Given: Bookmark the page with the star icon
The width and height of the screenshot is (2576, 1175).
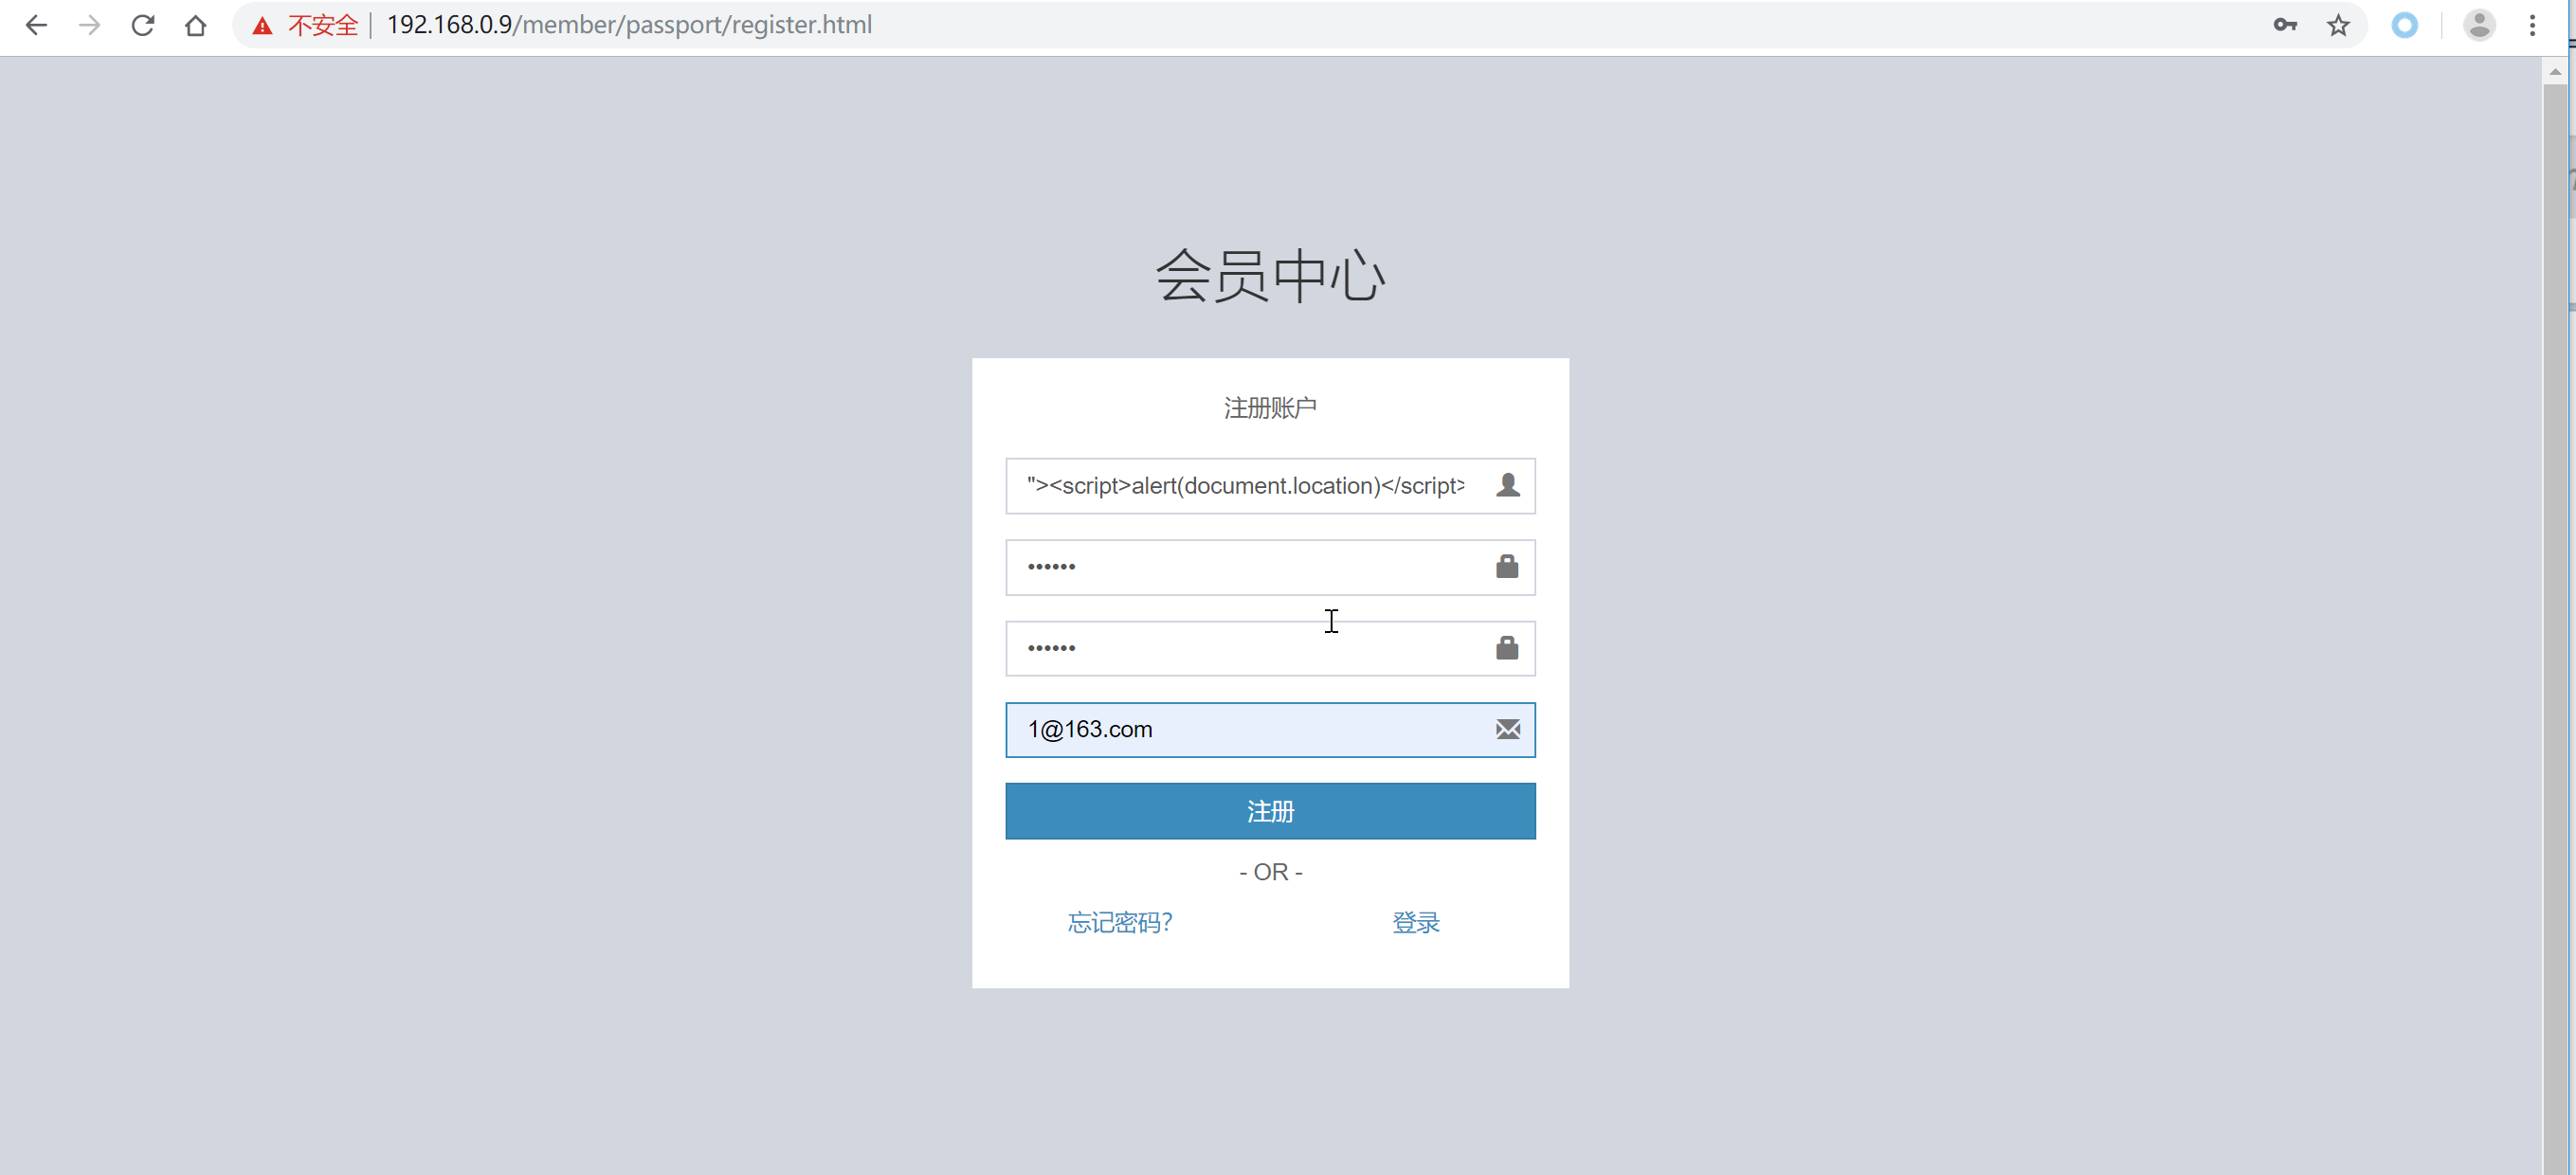Looking at the screenshot, I should pos(2338,25).
